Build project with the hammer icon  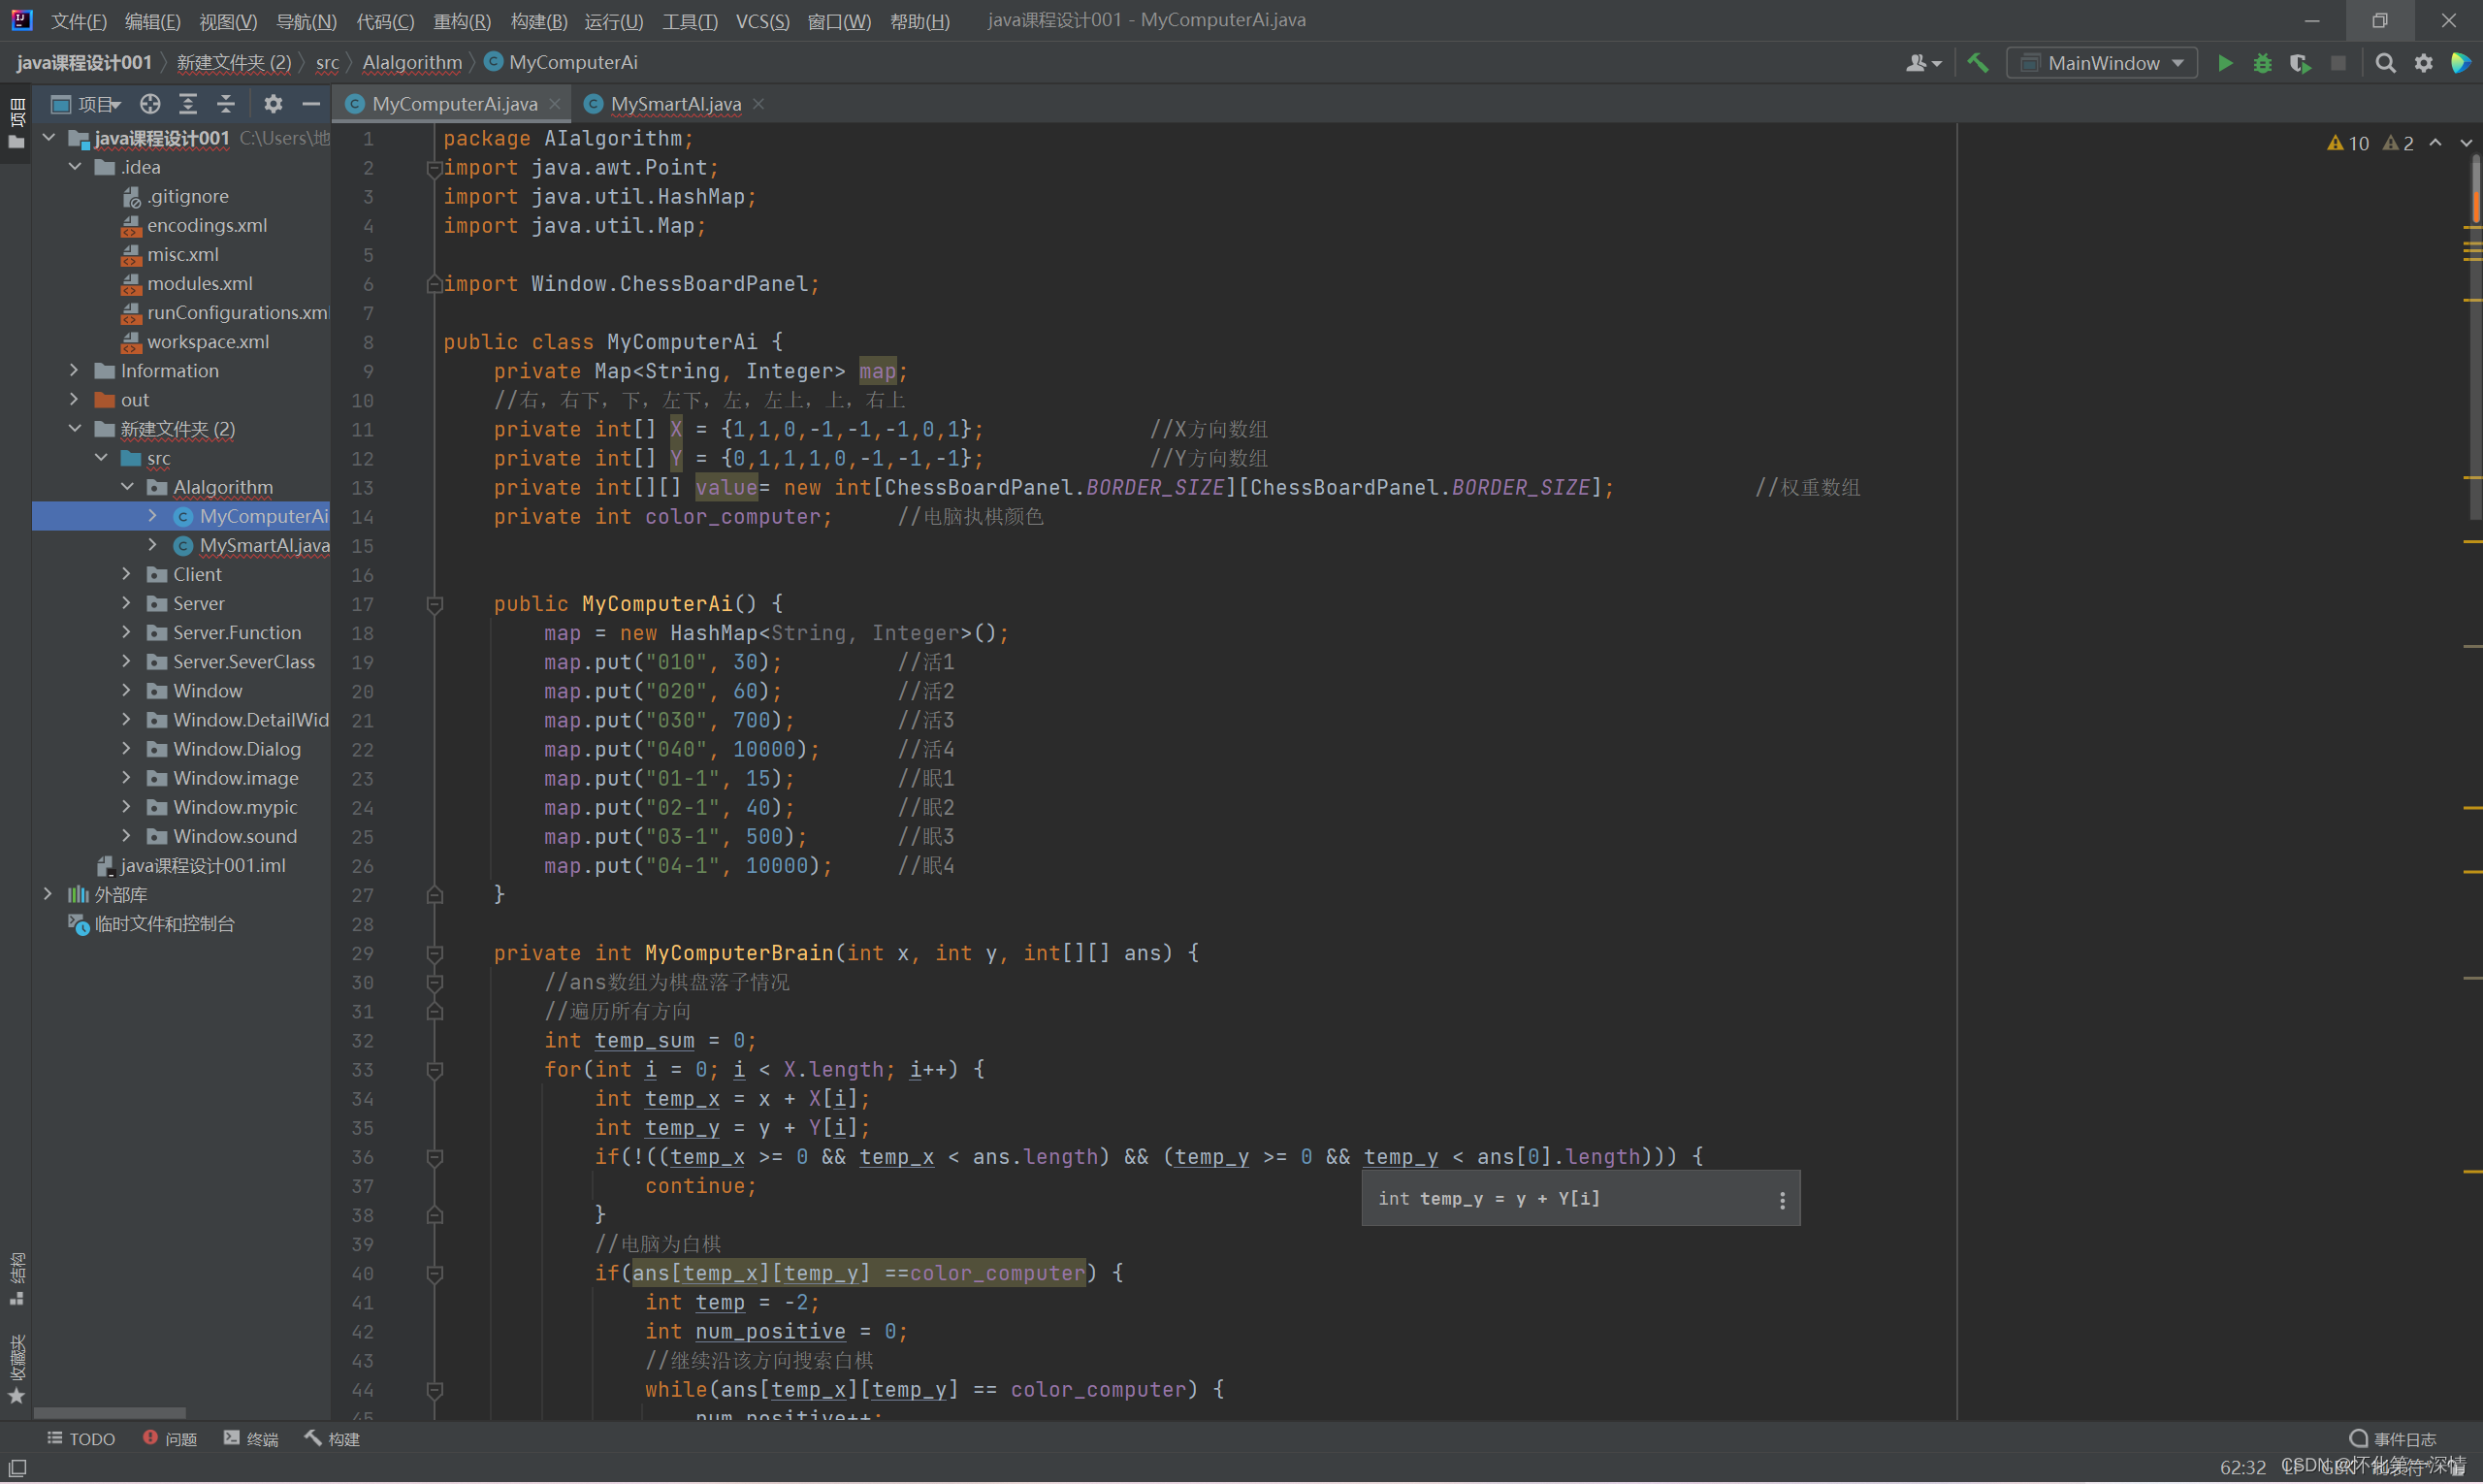pos(1977,63)
